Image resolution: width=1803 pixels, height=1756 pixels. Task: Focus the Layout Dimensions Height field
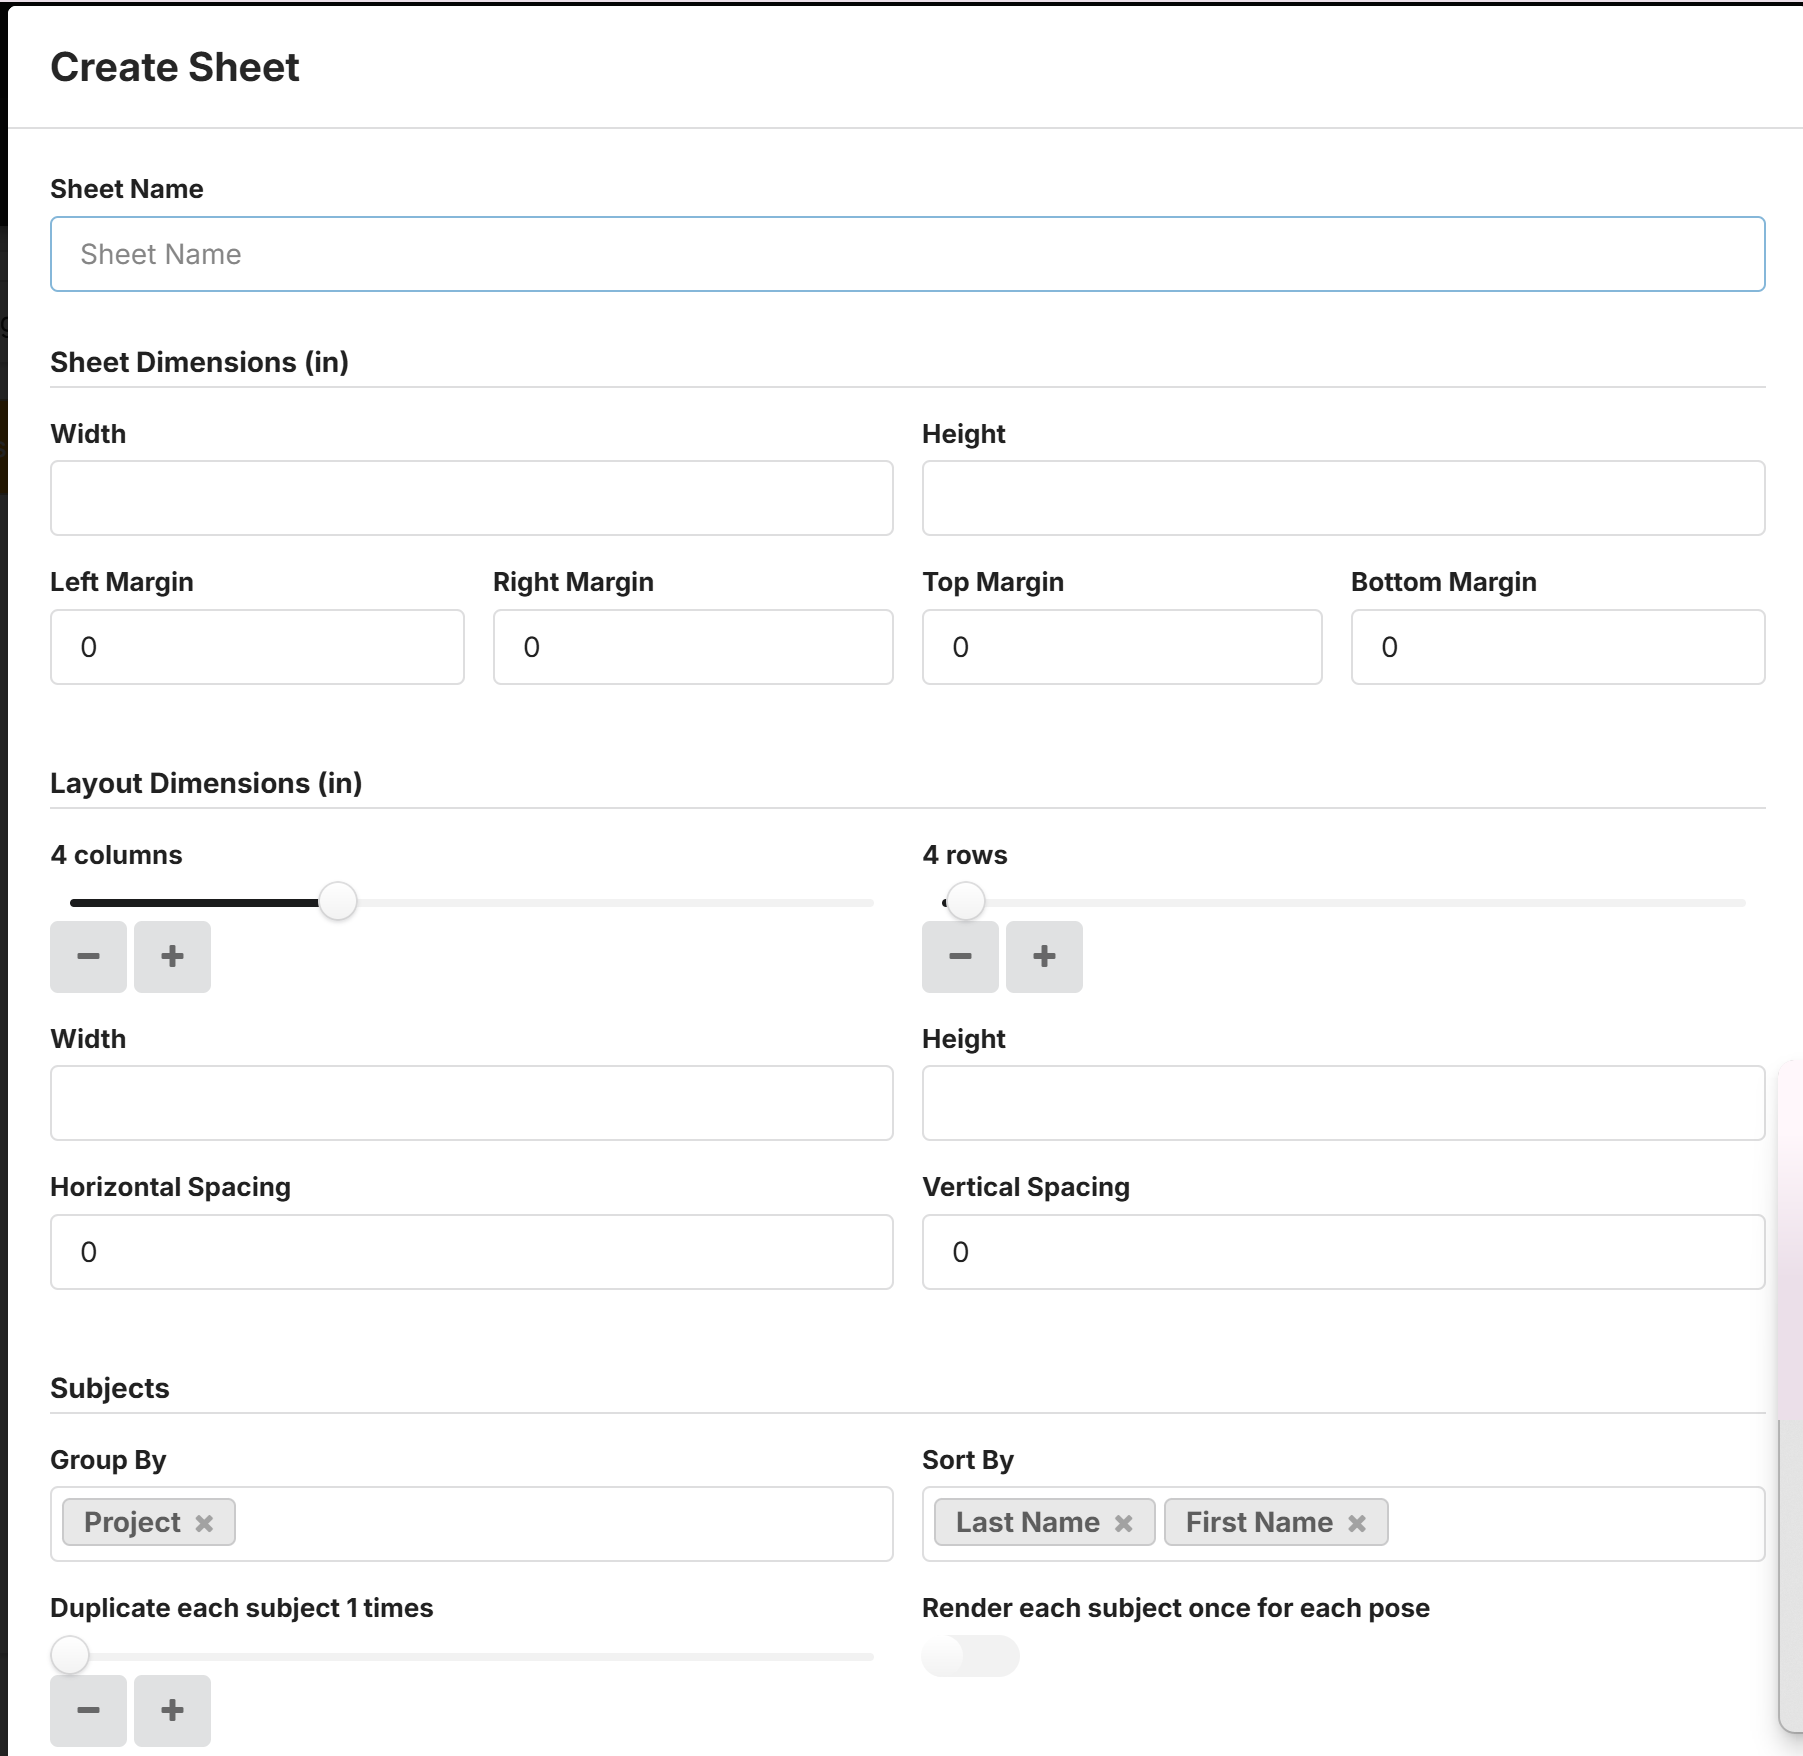click(1343, 1103)
